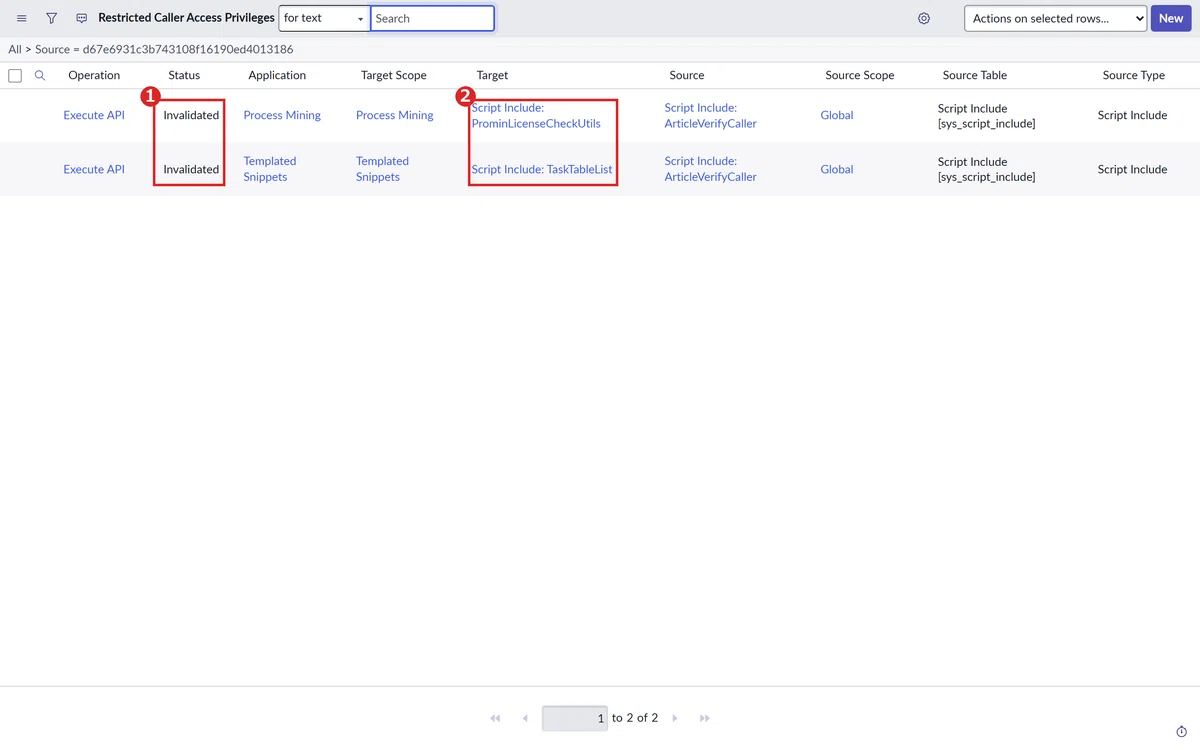Image resolution: width=1200 pixels, height=750 pixels.
Task: Sort by the Source Table column header
Action: pos(975,75)
